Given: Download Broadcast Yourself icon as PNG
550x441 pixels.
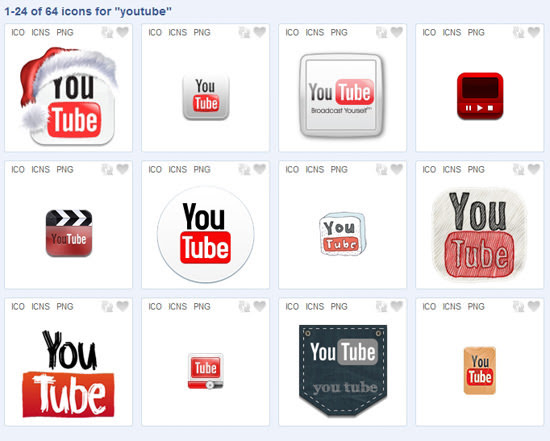Looking at the screenshot, I should (339, 33).
